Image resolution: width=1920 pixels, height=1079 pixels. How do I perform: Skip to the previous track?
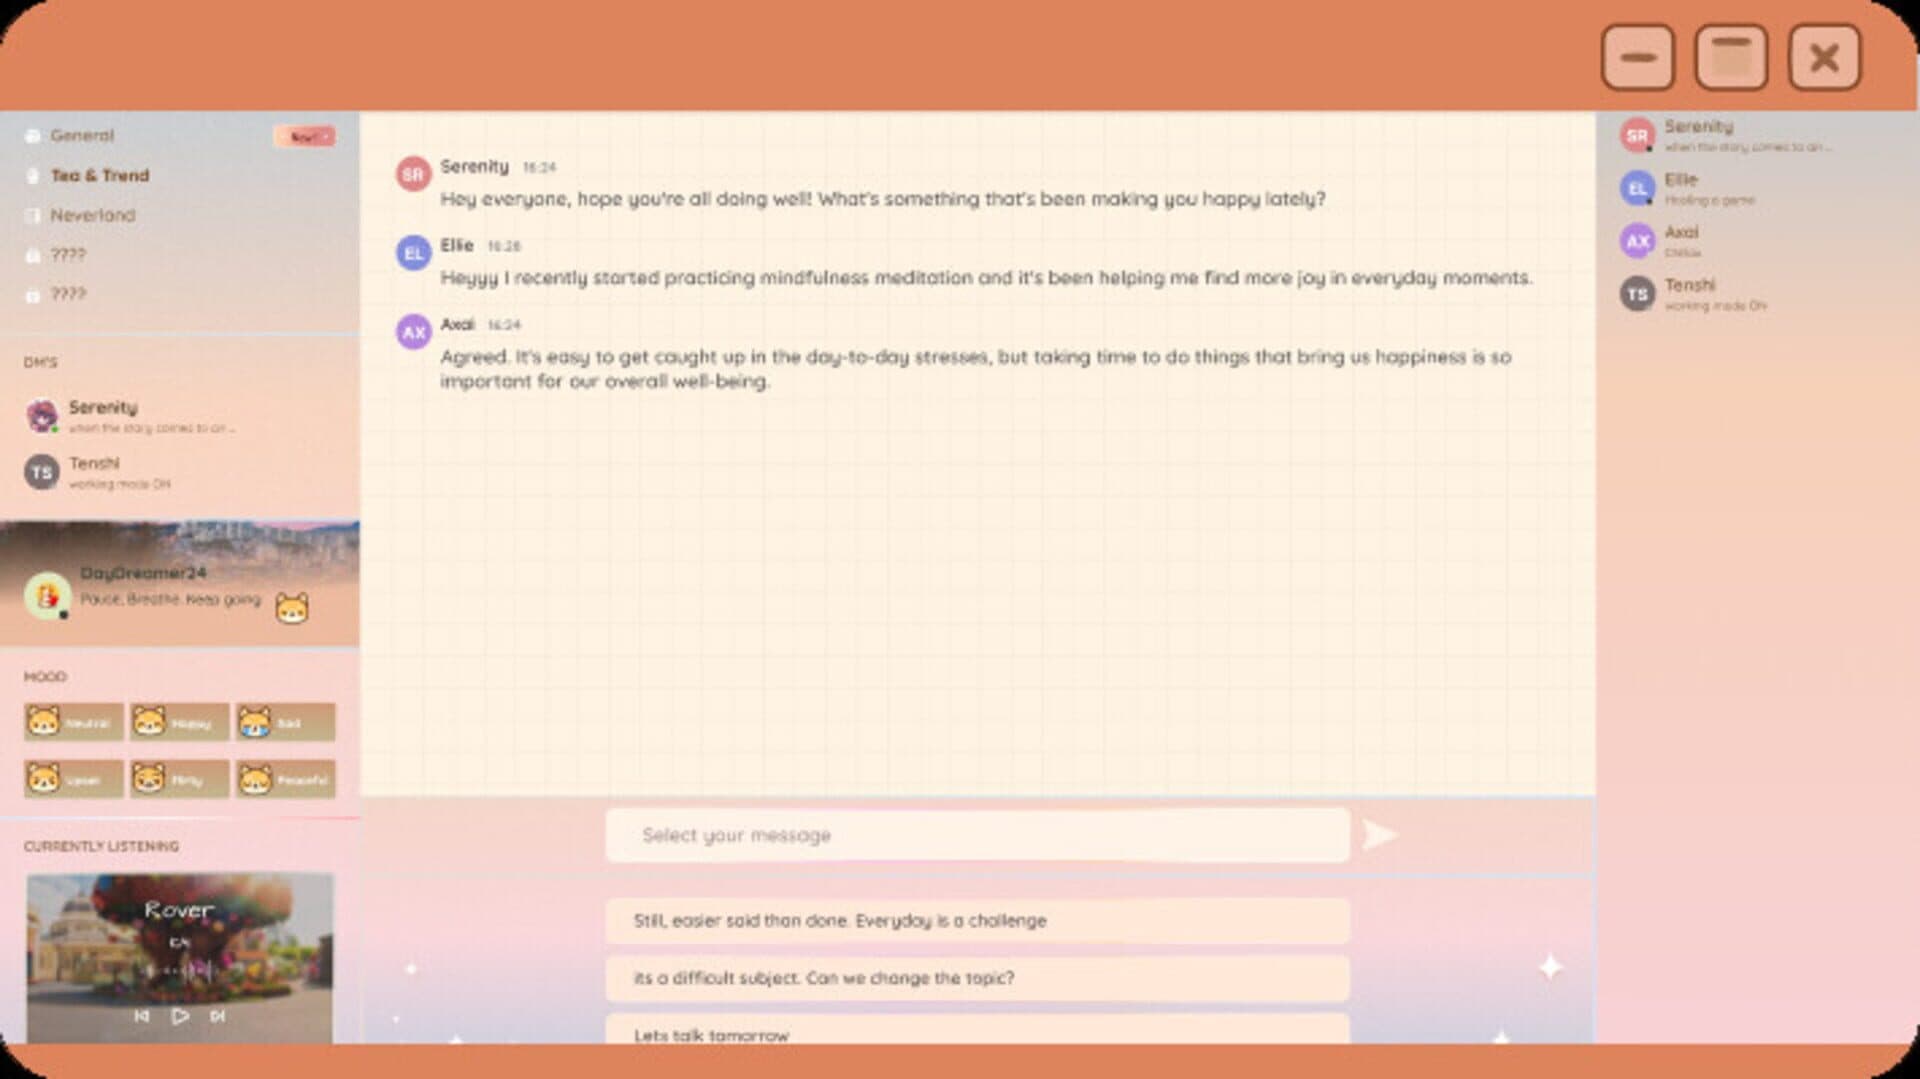point(142,1016)
